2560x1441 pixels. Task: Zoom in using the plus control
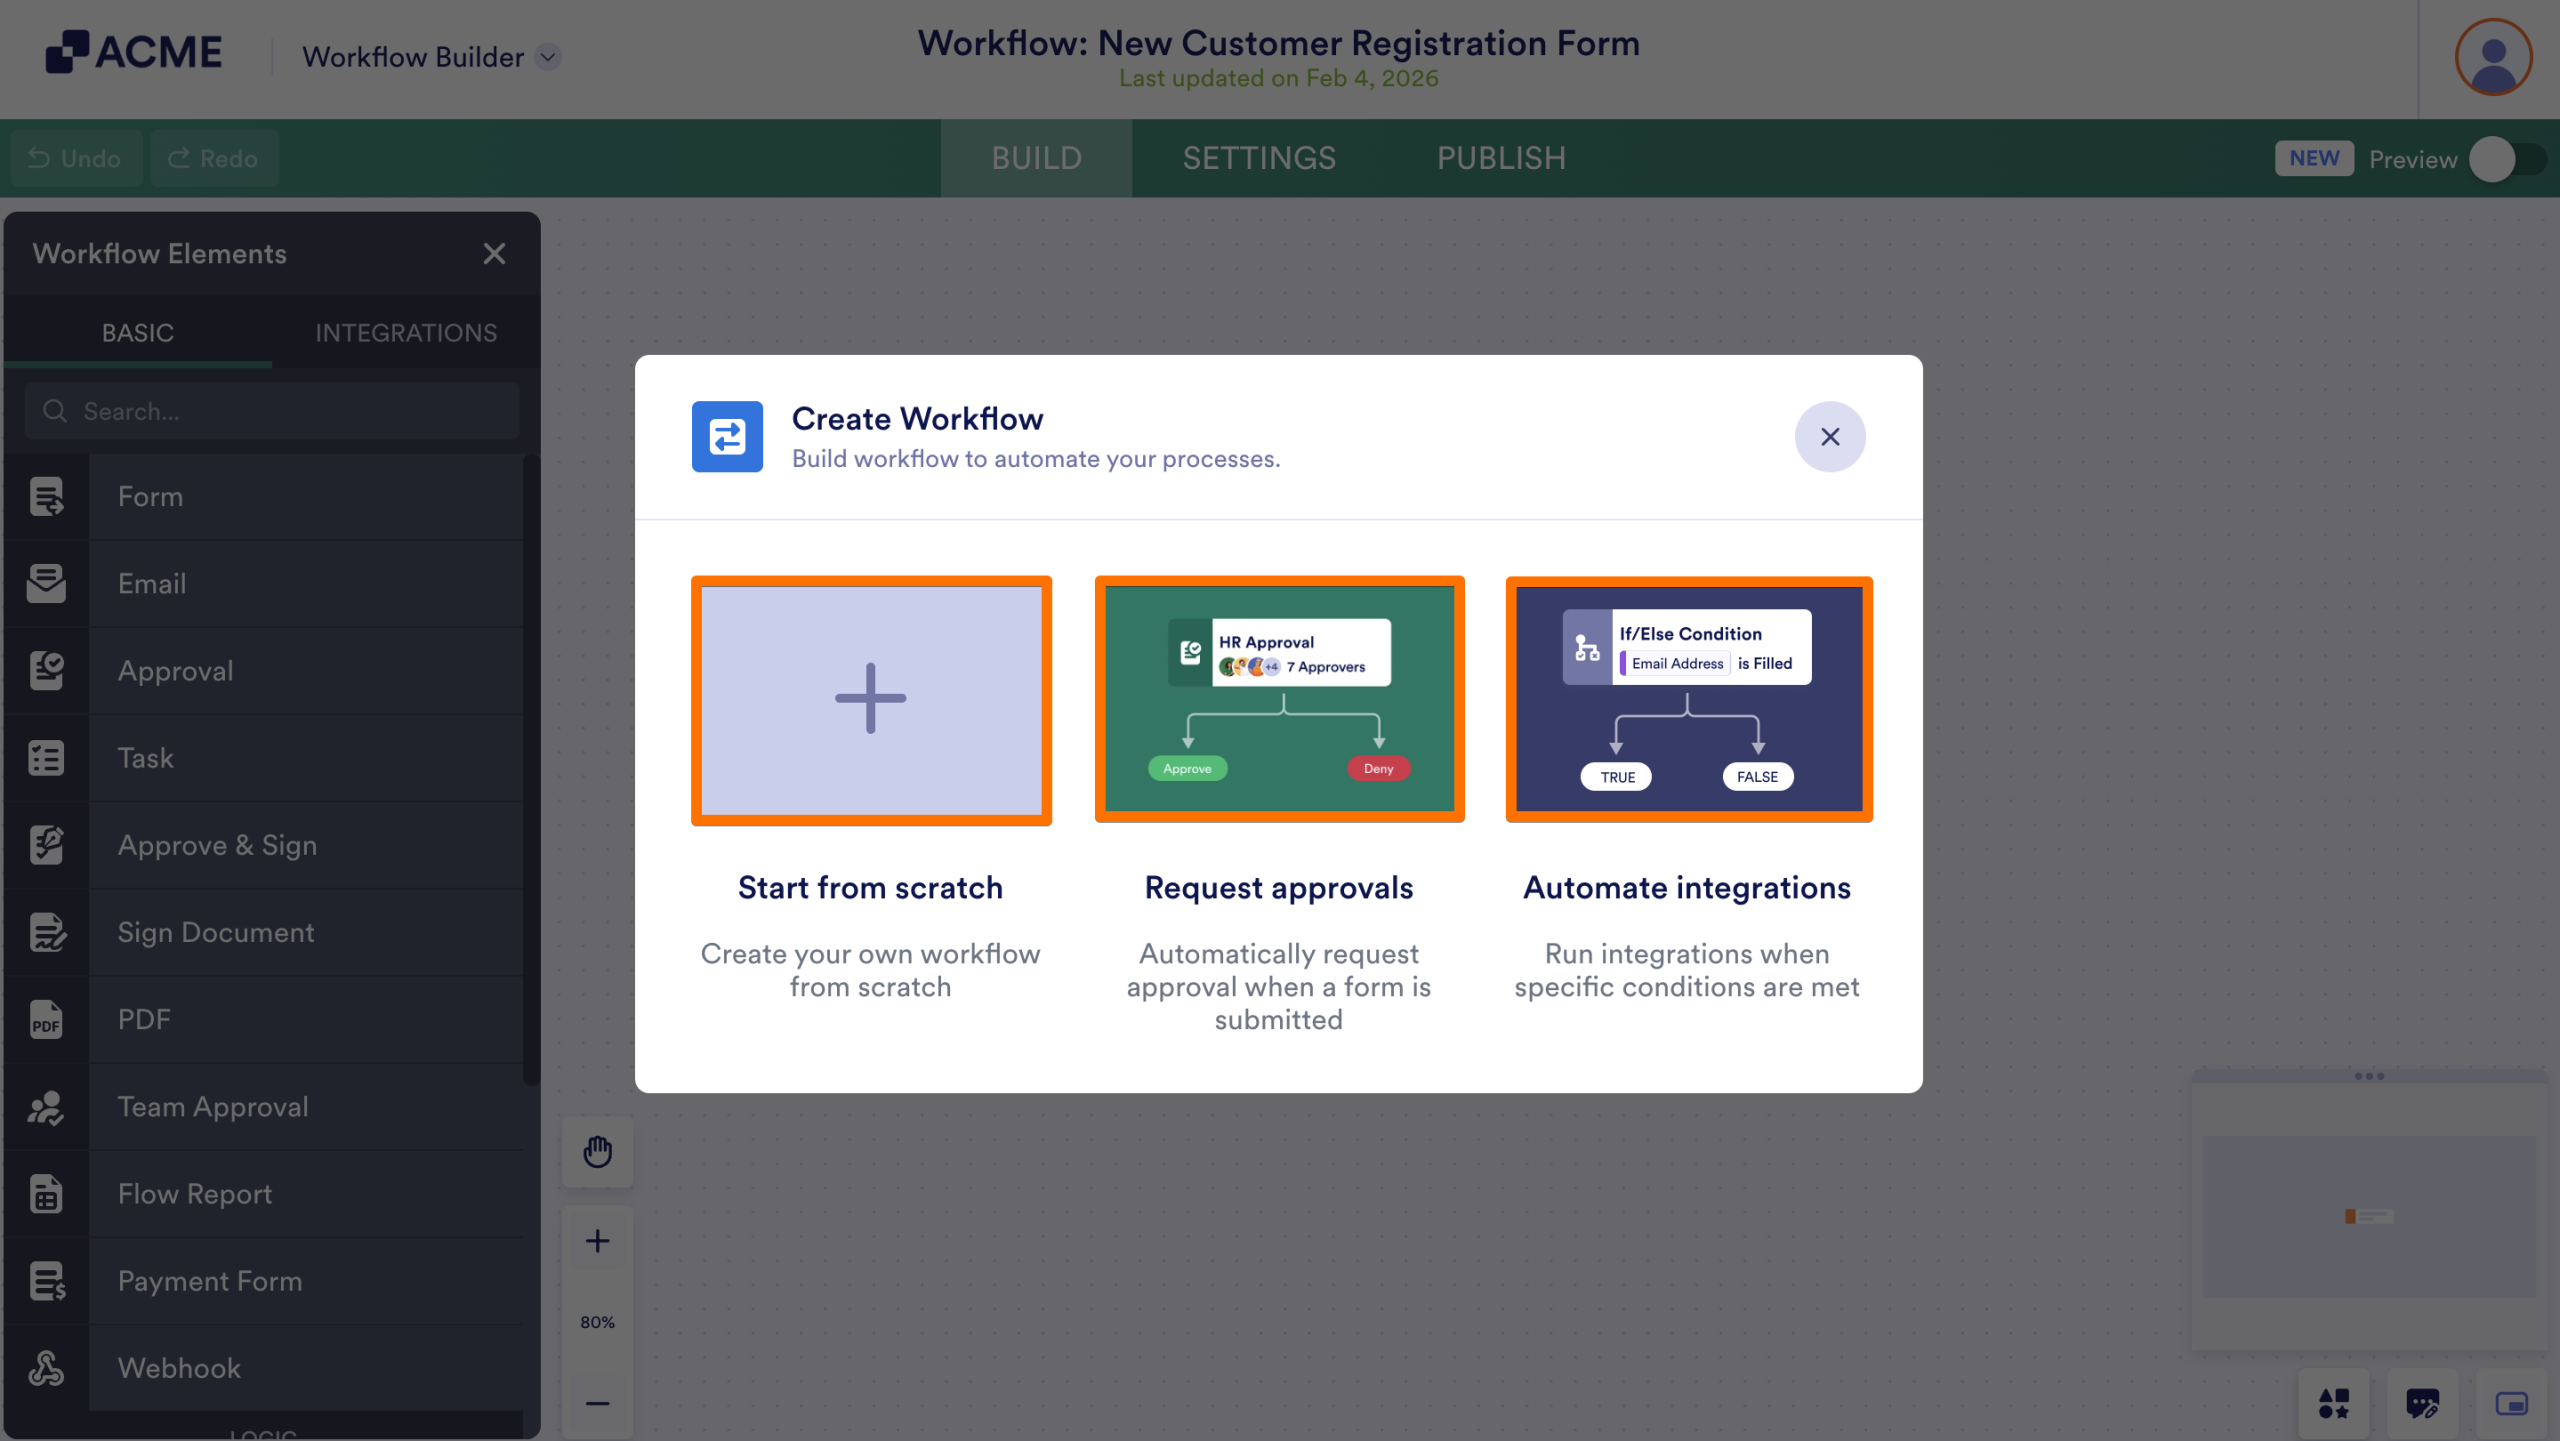597,1240
